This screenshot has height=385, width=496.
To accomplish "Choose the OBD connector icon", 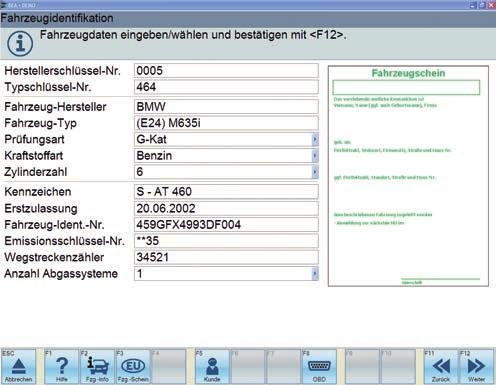I will pos(319,366).
